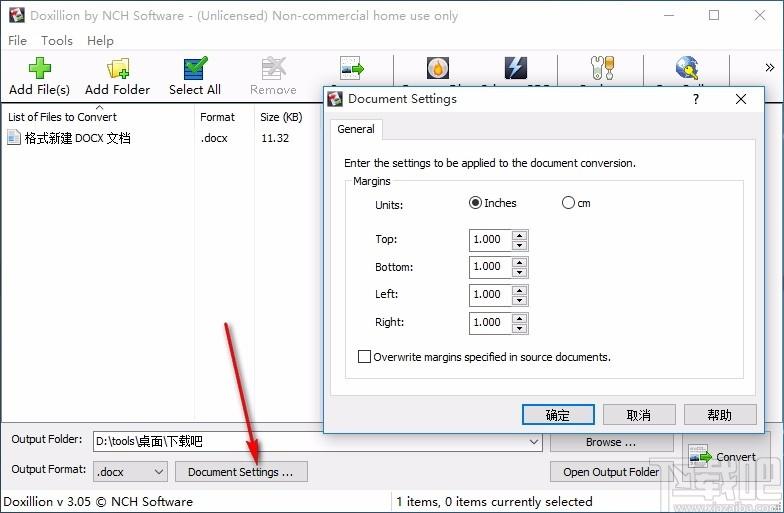
Task: Maximize the Doxillion window
Action: 714,16
